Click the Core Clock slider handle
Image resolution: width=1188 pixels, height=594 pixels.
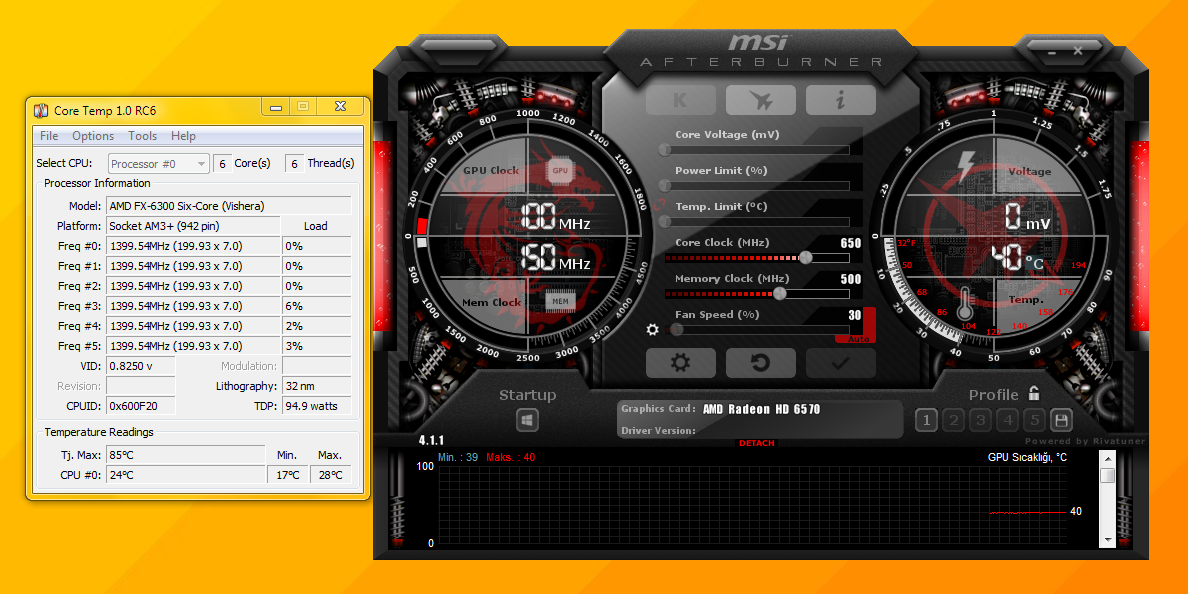click(x=805, y=258)
